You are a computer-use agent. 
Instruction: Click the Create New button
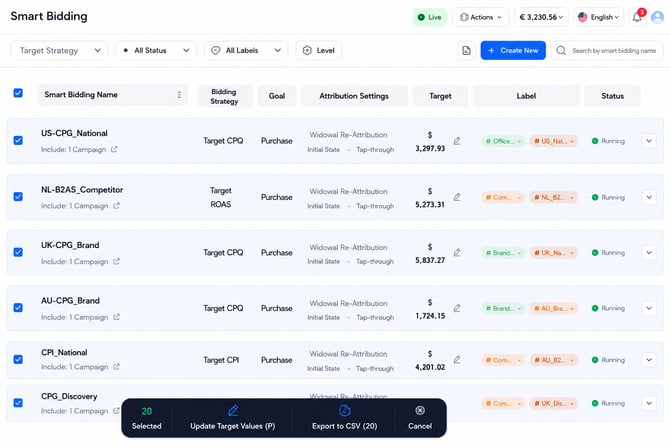513,50
